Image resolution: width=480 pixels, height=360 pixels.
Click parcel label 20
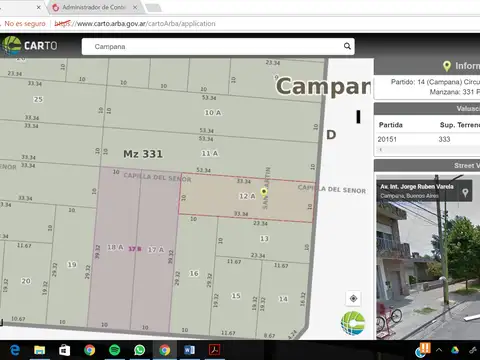(26, 281)
